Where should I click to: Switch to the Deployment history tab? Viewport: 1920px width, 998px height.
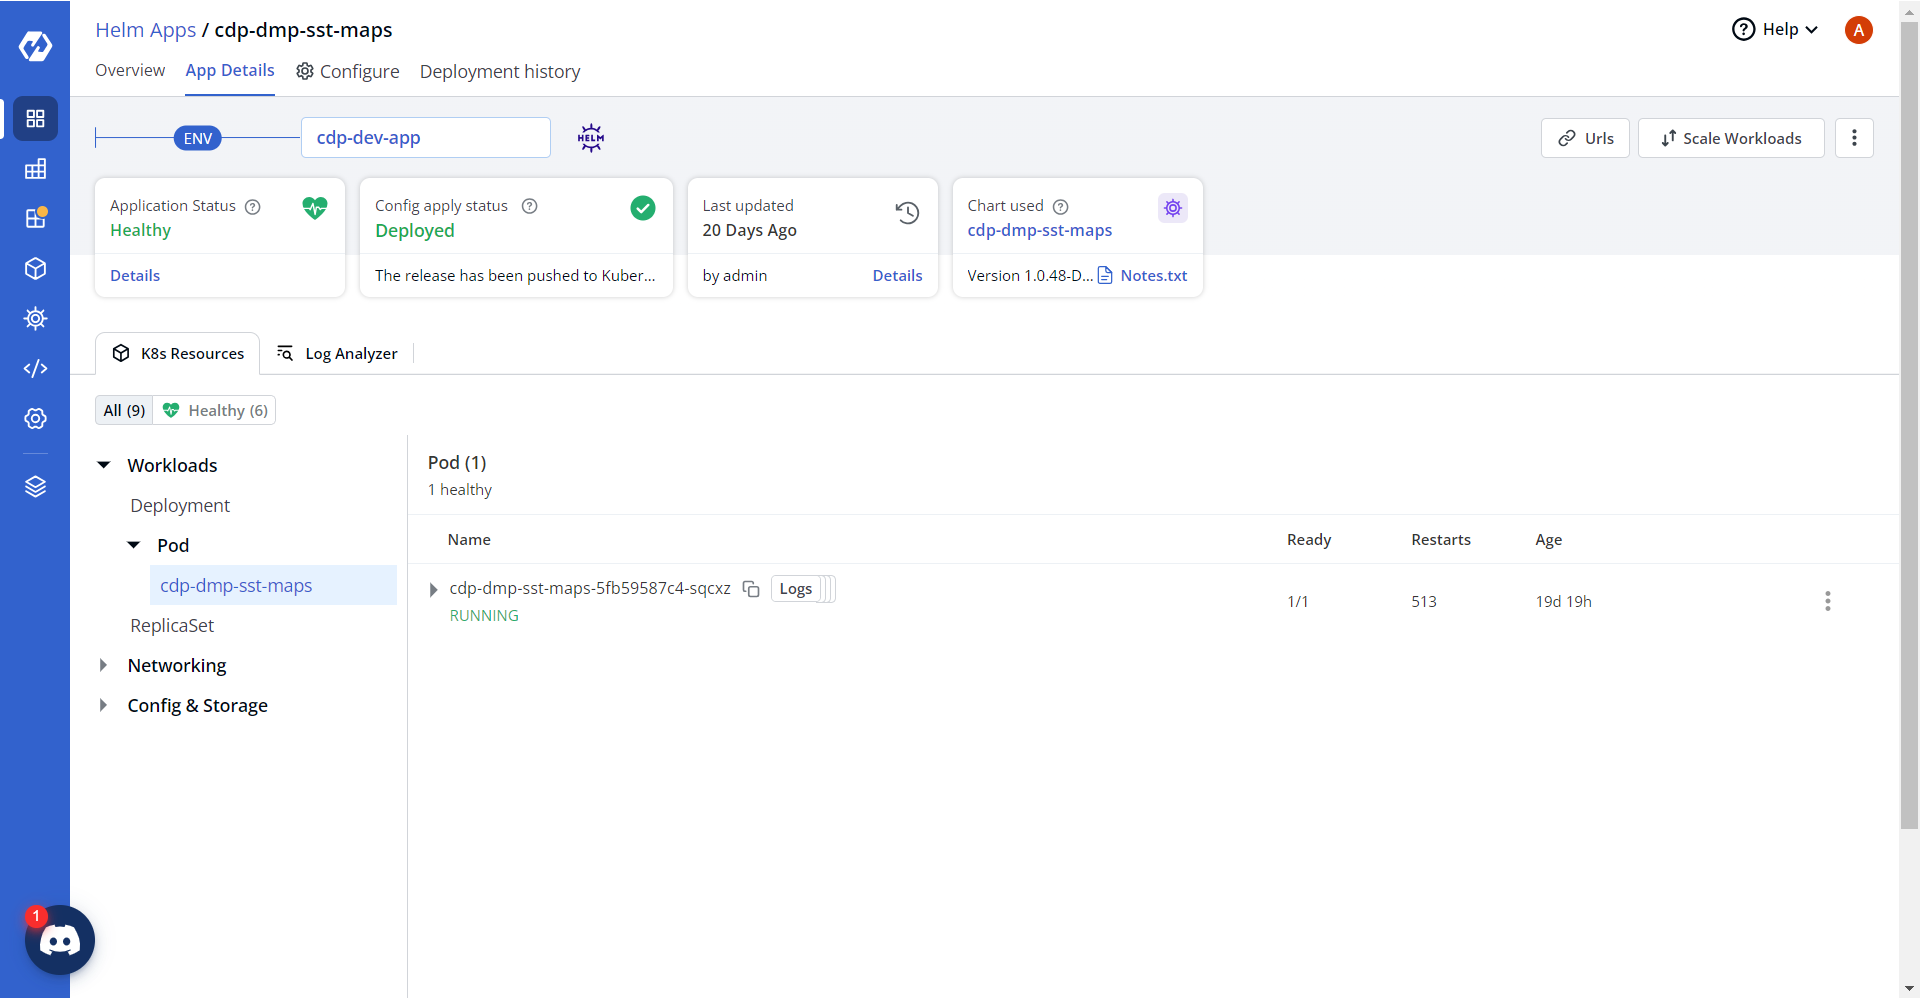[x=499, y=72]
